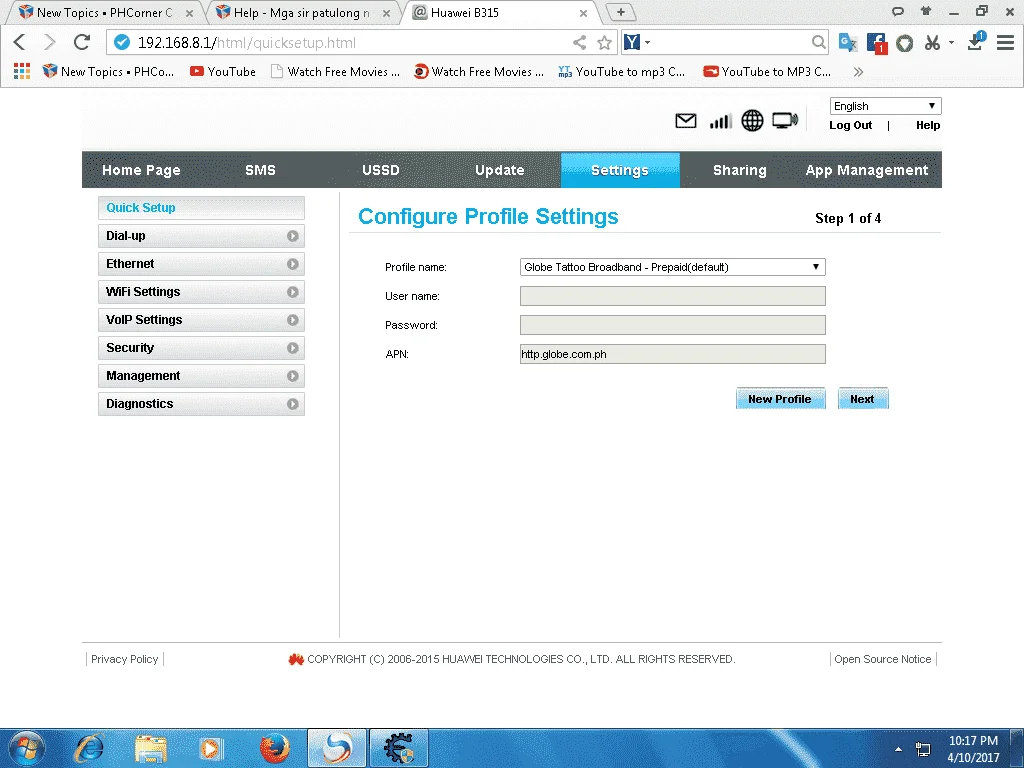This screenshot has height=768, width=1024.
Task: Bookmark page with the star icon
Action: (x=605, y=42)
